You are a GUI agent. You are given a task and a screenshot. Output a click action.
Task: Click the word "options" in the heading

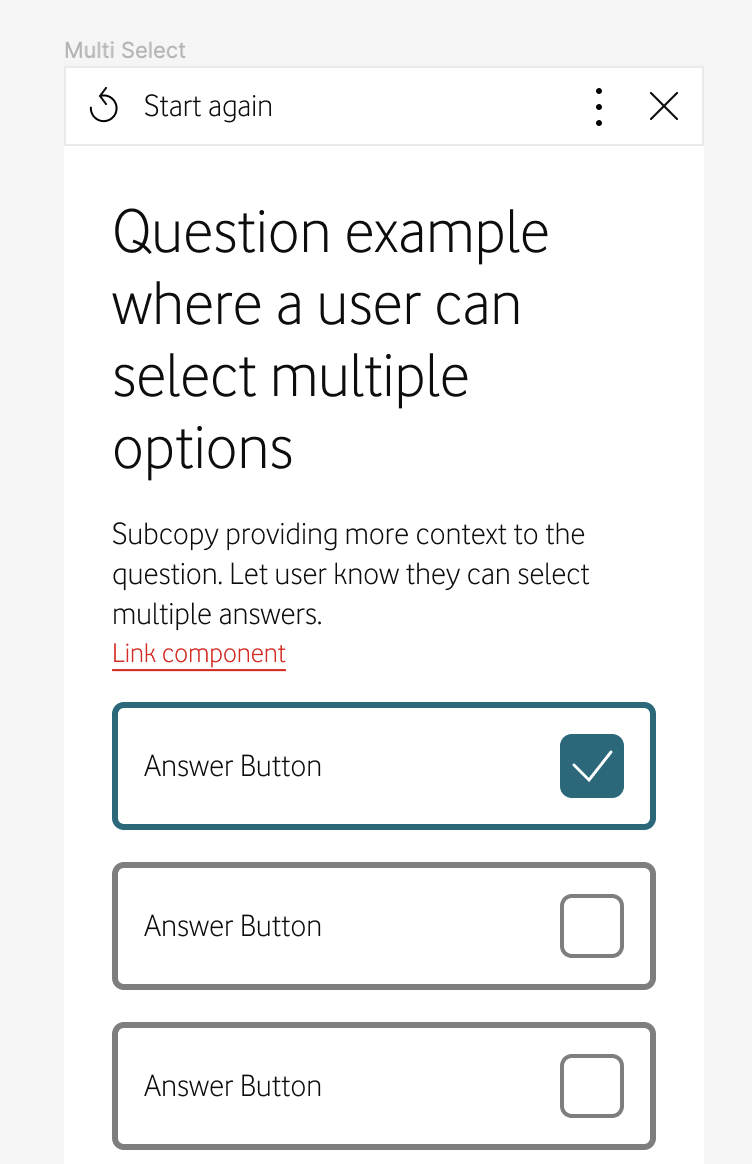point(203,449)
